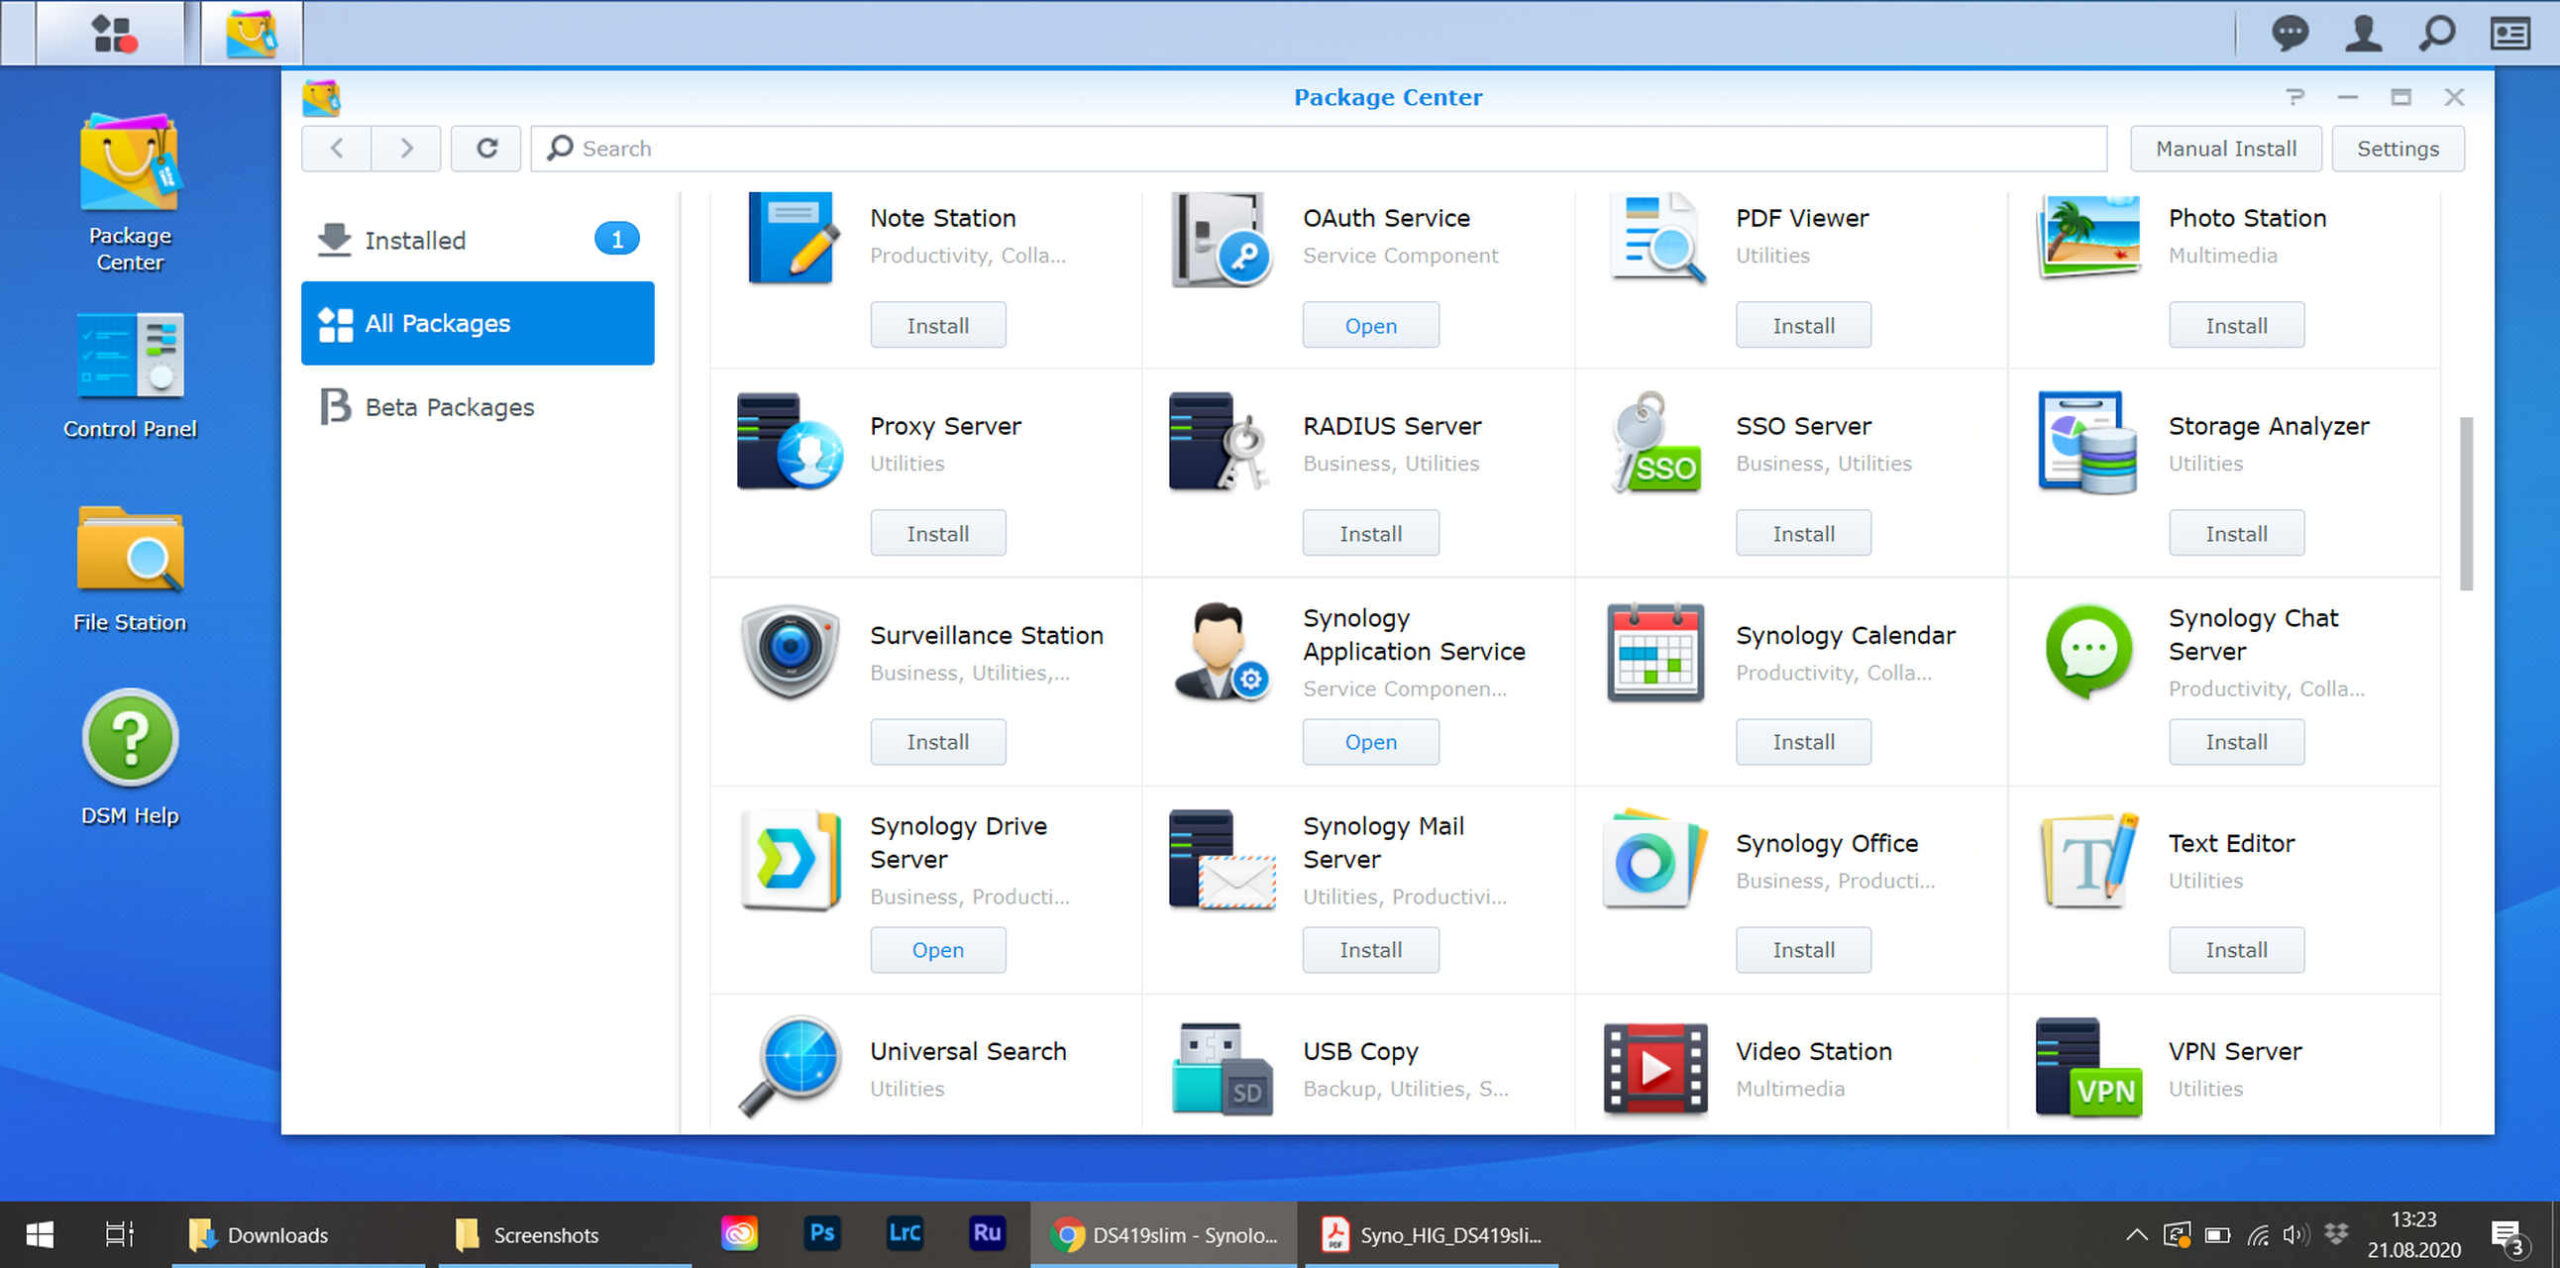
Task: Open File Station desktop shortcut
Action: click(130, 569)
